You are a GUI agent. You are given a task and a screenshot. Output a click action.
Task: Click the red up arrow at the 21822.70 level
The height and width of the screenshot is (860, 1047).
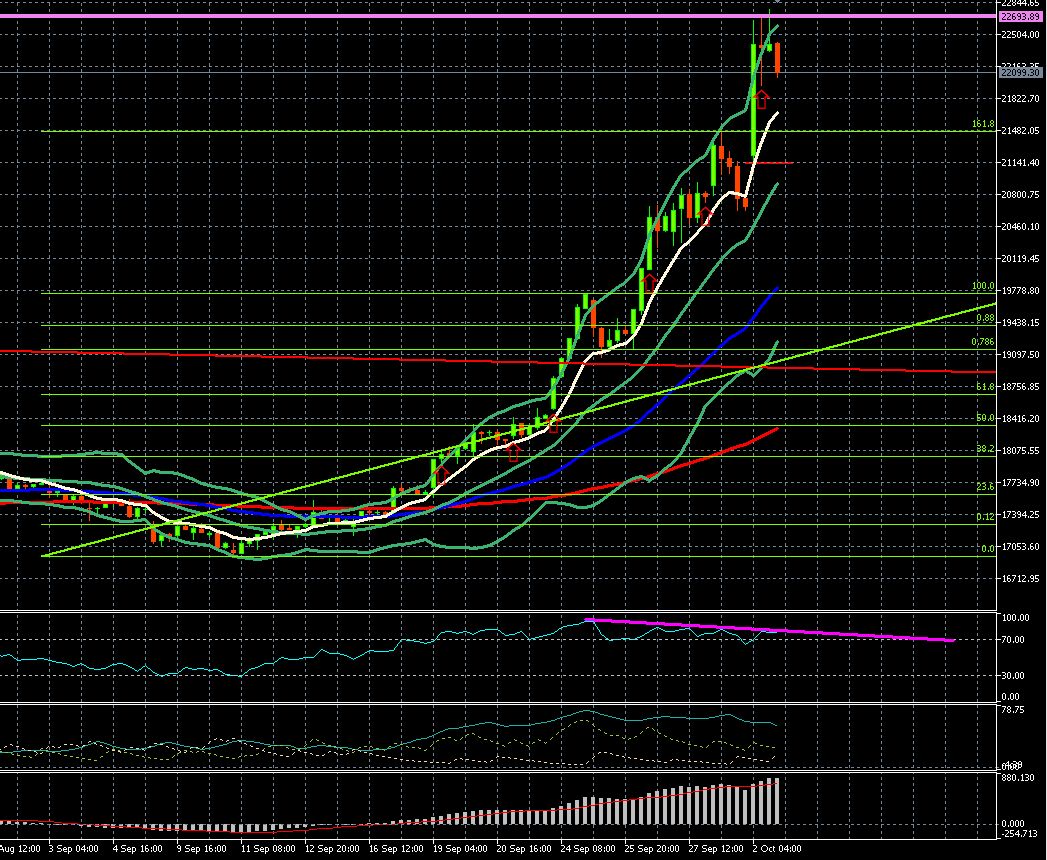[x=761, y=99]
